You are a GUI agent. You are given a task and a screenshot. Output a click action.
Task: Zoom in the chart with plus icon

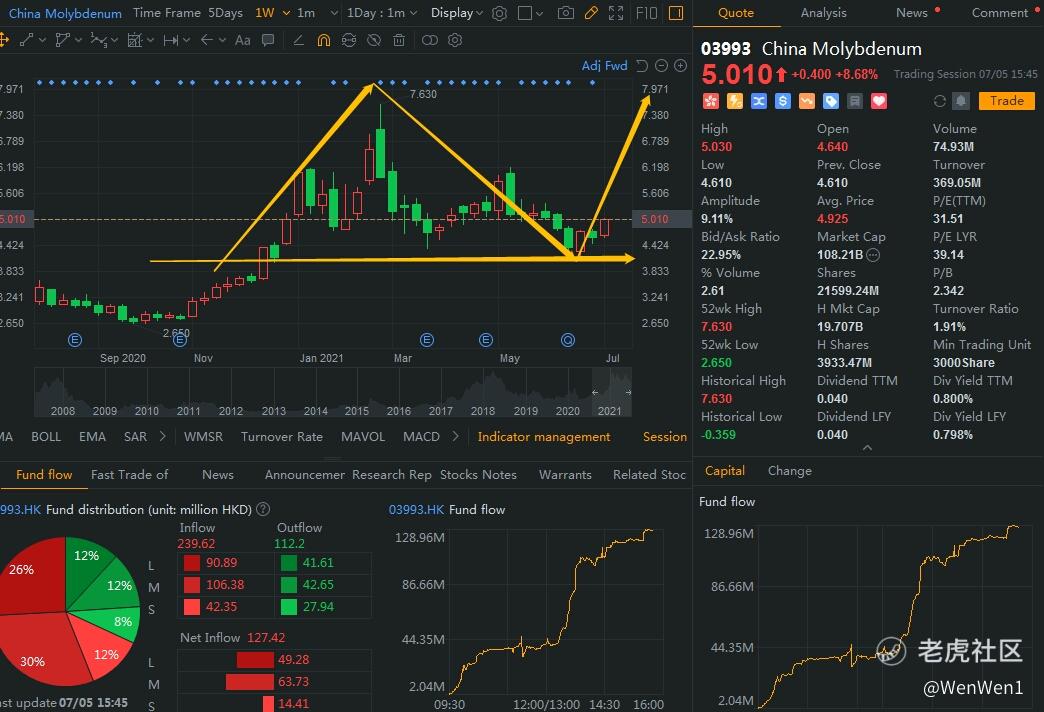pos(680,65)
